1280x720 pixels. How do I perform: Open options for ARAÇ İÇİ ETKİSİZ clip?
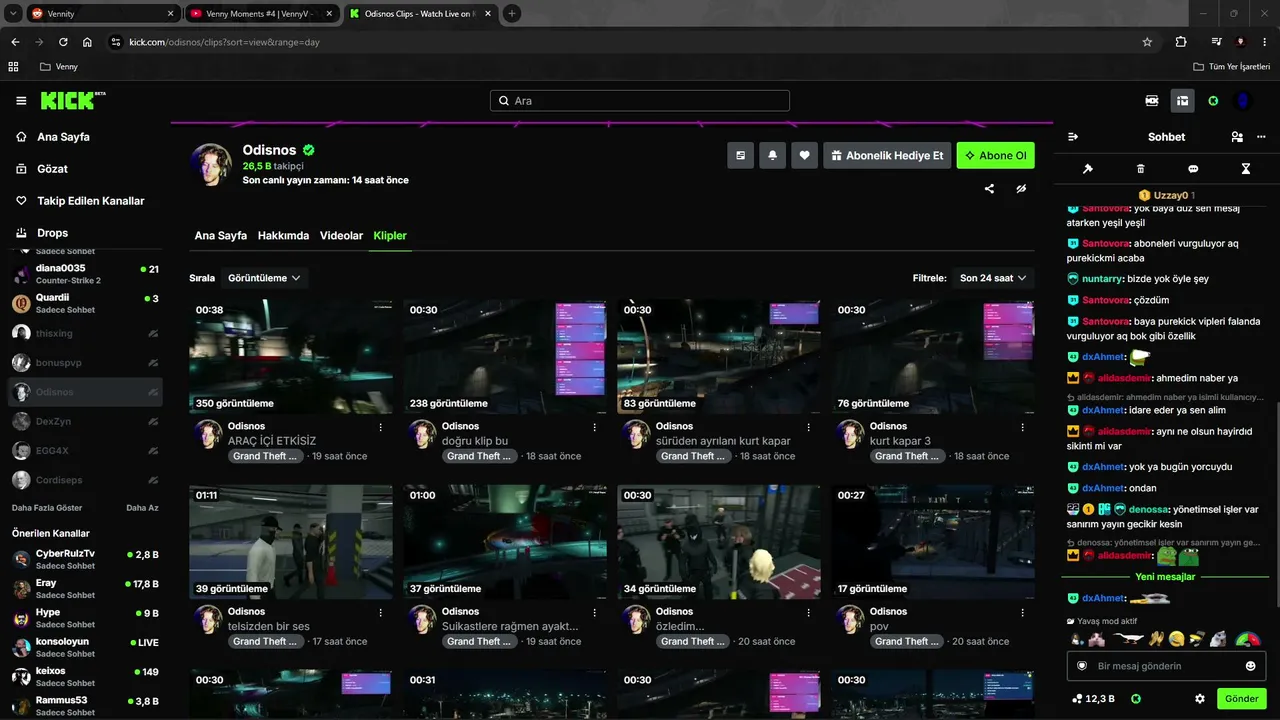pos(381,427)
